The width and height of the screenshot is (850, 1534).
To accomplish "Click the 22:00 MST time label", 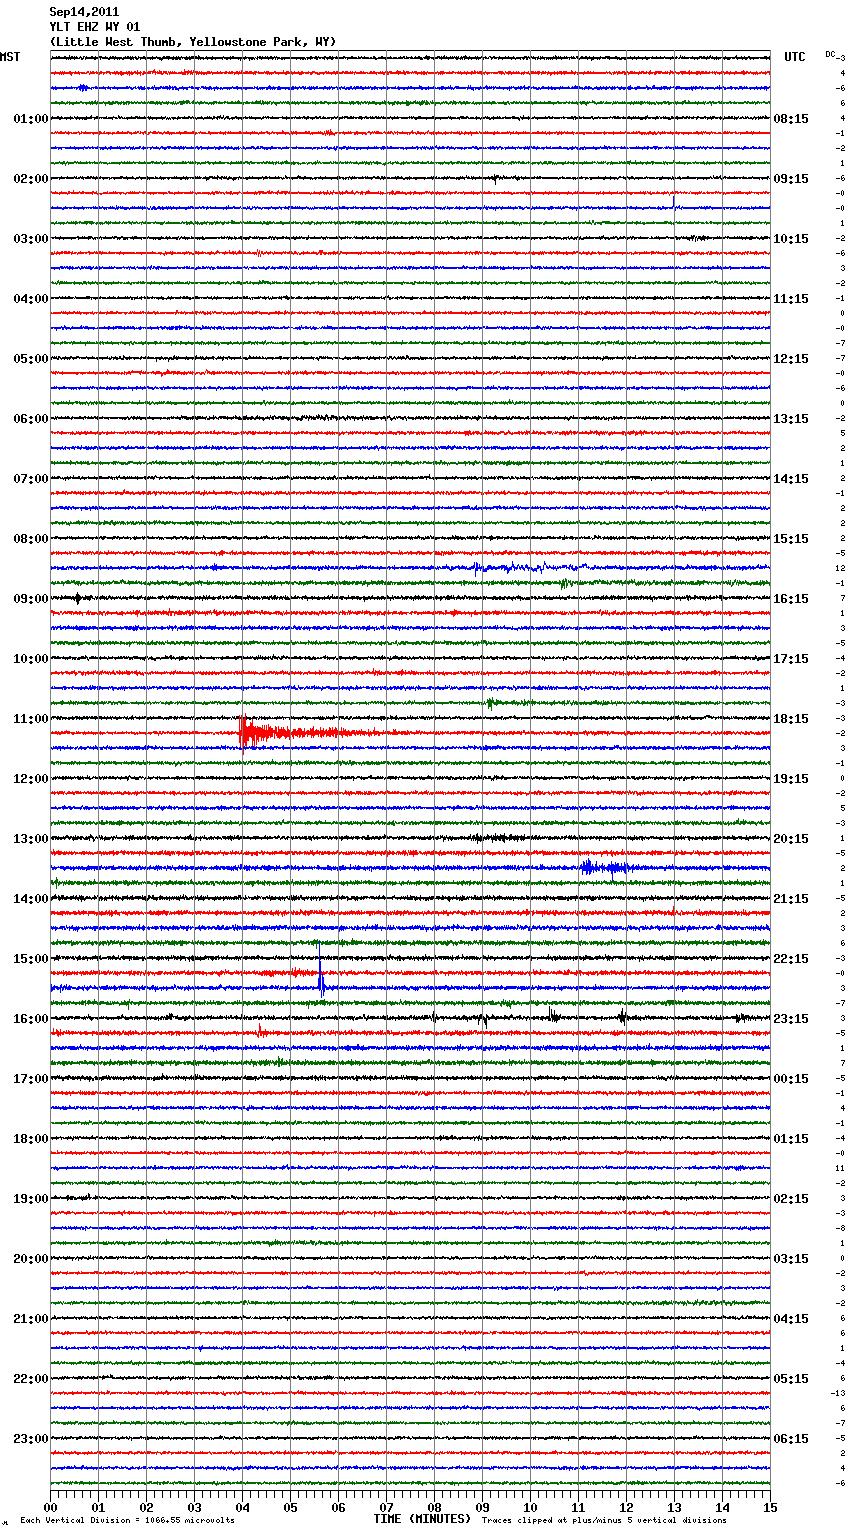I will point(31,1379).
